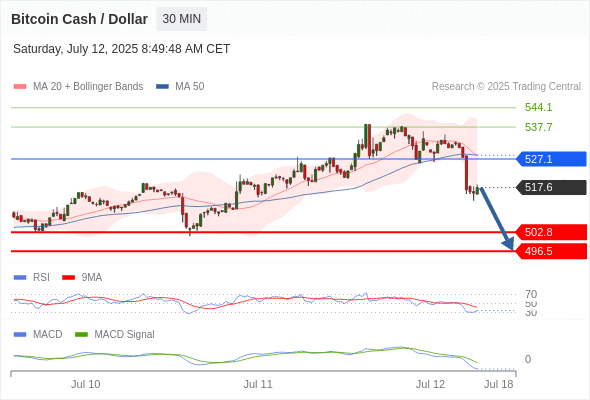Toggle the MACD legend entry
The image size is (590, 400).
pos(38,334)
